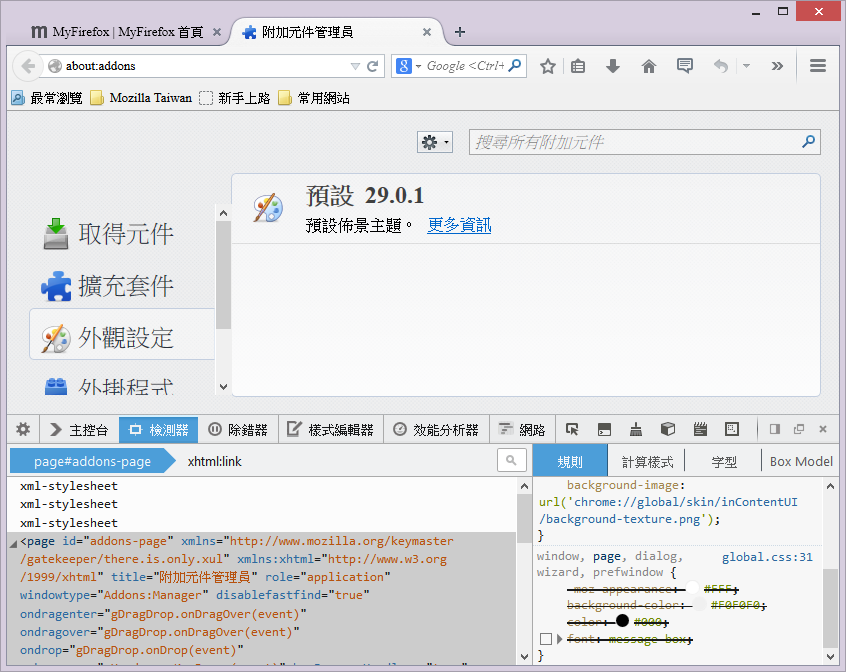This screenshot has height=672, width=846.
Task: Dock devtools to side of window
Action: pos(774,430)
